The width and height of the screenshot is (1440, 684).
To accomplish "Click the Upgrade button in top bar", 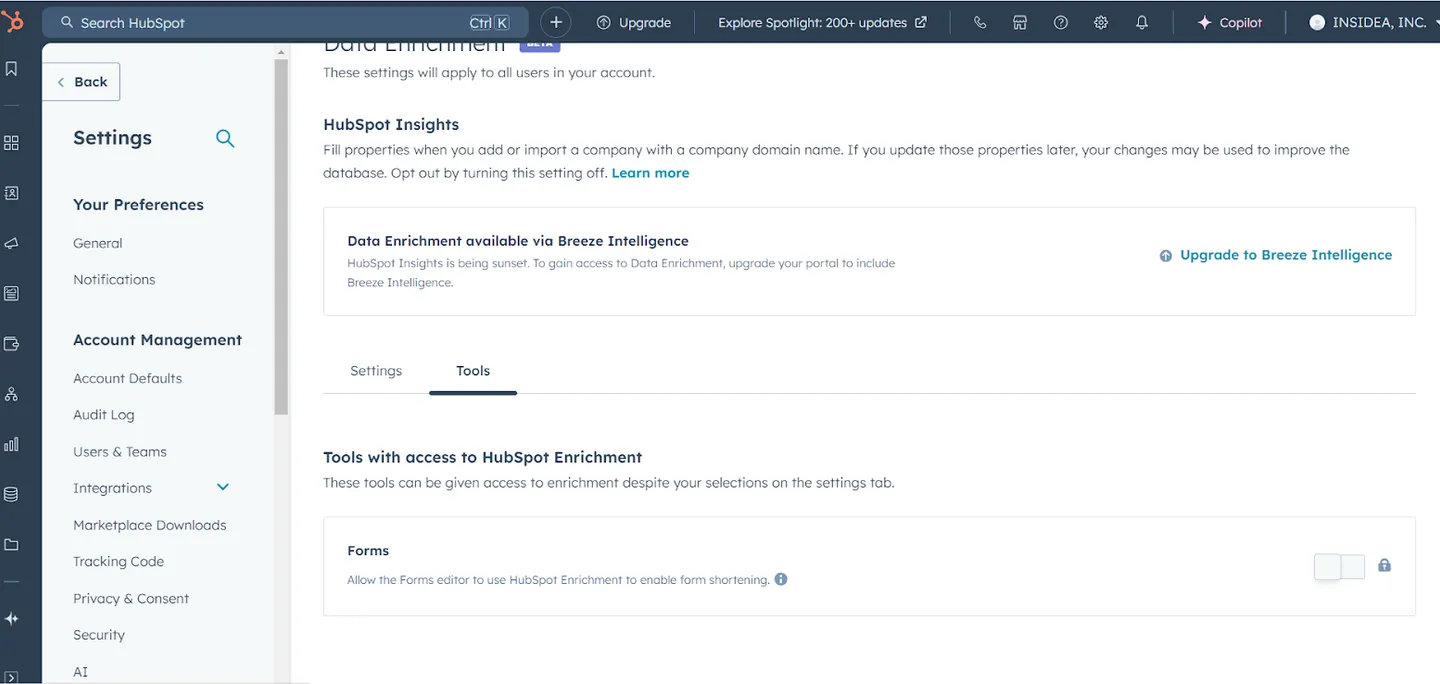I will click(x=634, y=22).
